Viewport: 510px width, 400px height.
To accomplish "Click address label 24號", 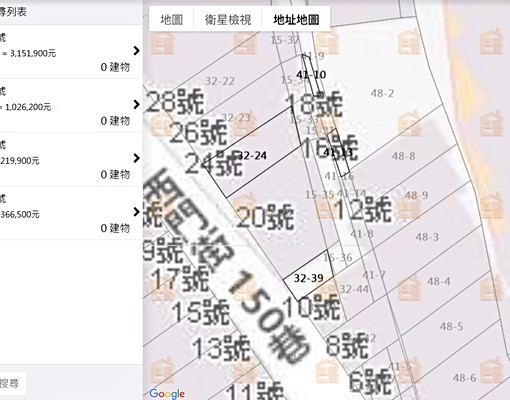I will (x=214, y=163).
